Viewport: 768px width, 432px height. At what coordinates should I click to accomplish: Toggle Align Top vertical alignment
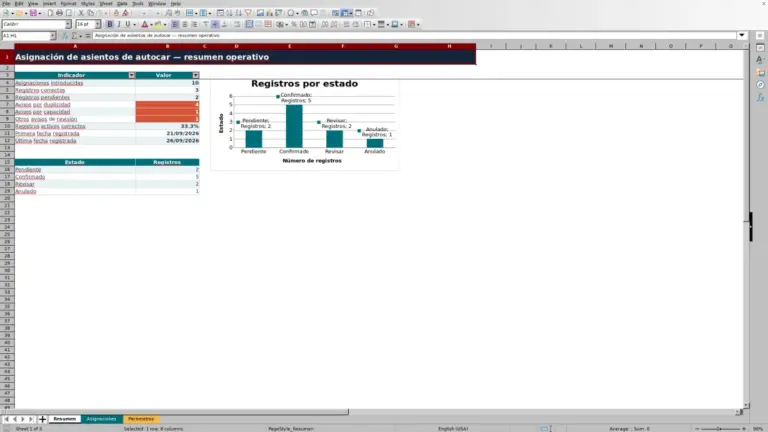pyautogui.click(x=206, y=24)
